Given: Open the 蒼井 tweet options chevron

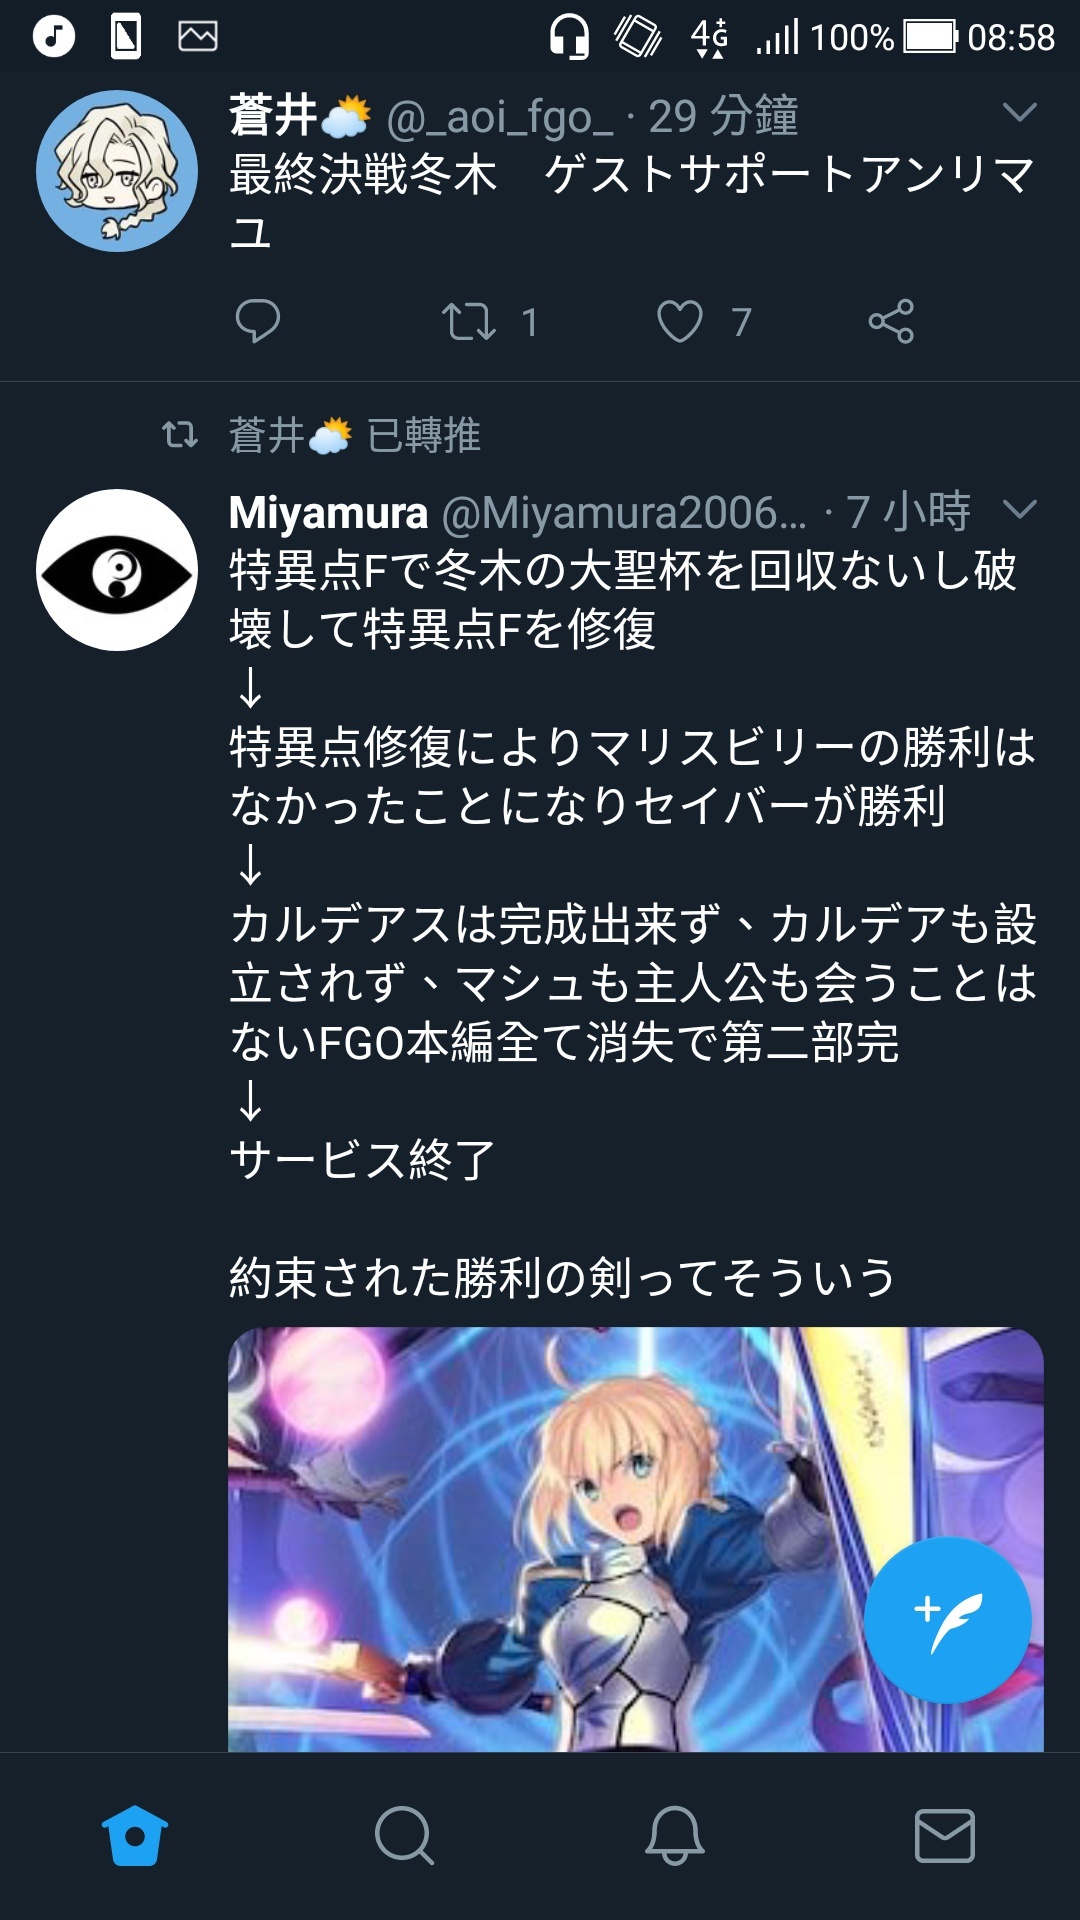Looking at the screenshot, I should (x=1019, y=112).
